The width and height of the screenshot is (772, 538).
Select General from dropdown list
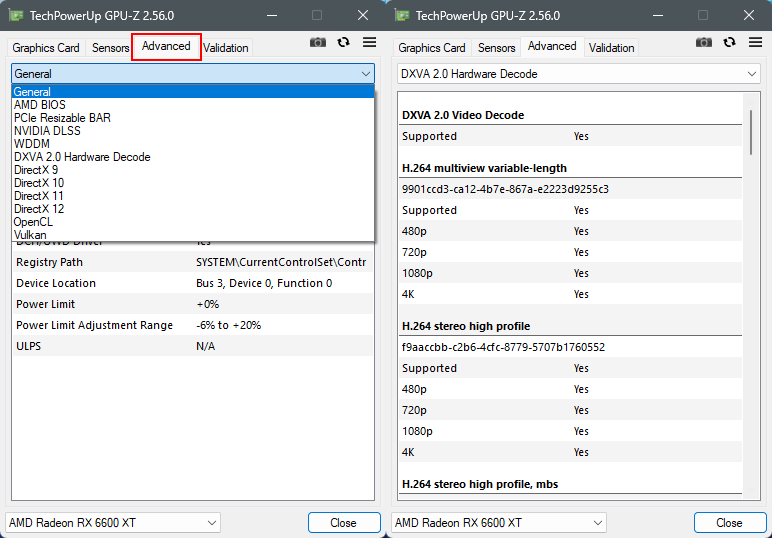(193, 92)
